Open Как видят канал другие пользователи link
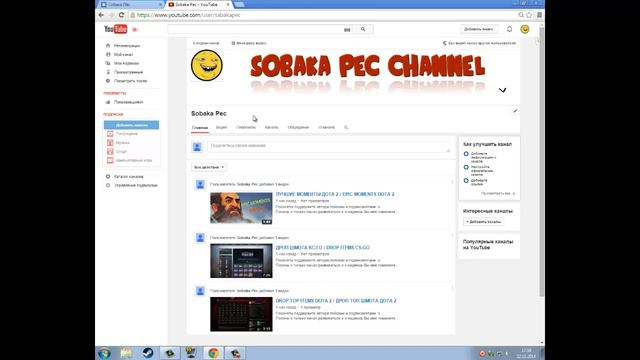640x360 pixels. pyautogui.click(x=480, y=43)
